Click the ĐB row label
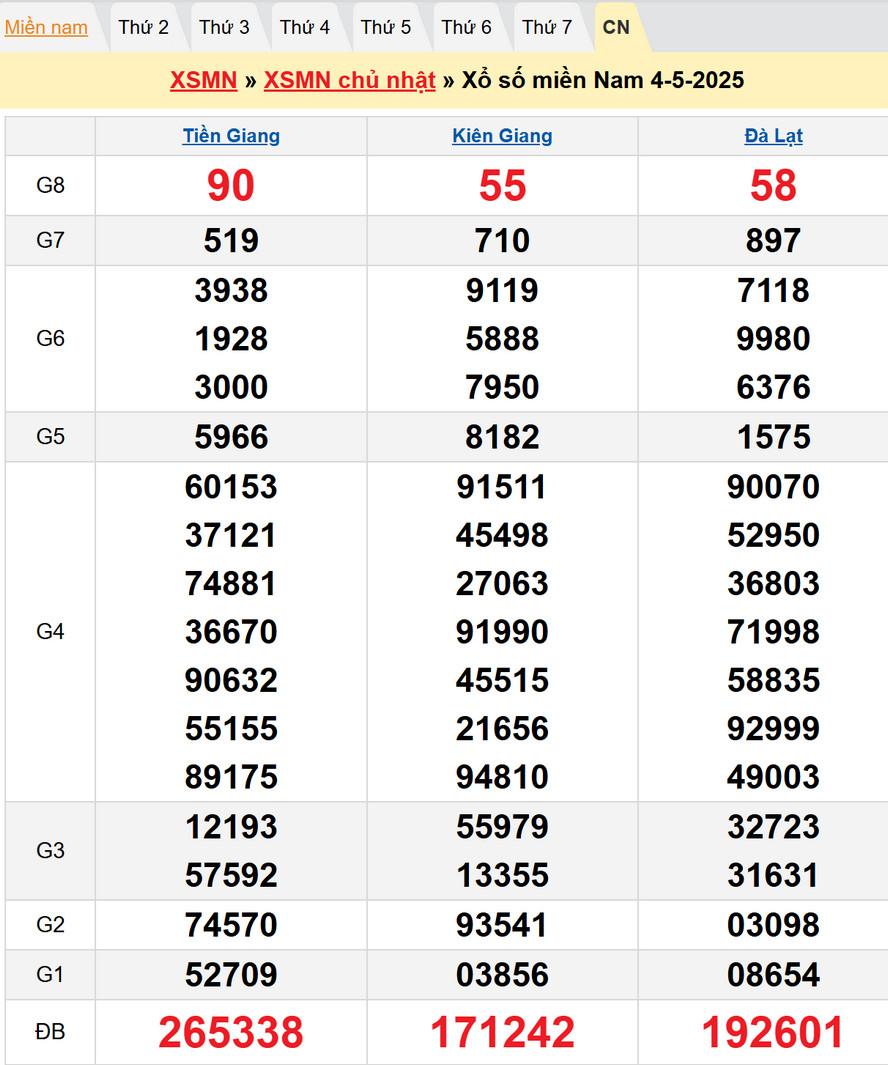Image resolution: width=888 pixels, height=1065 pixels. point(50,1032)
